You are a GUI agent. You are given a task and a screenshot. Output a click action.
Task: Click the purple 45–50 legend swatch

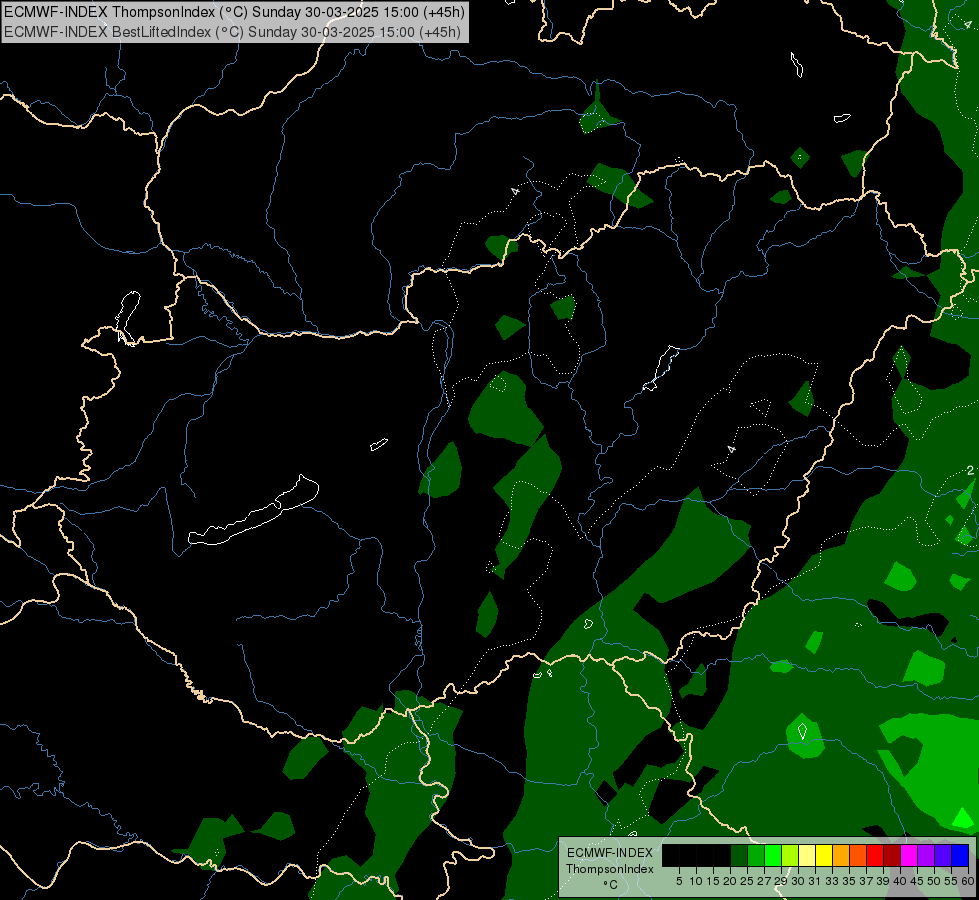pos(927,855)
